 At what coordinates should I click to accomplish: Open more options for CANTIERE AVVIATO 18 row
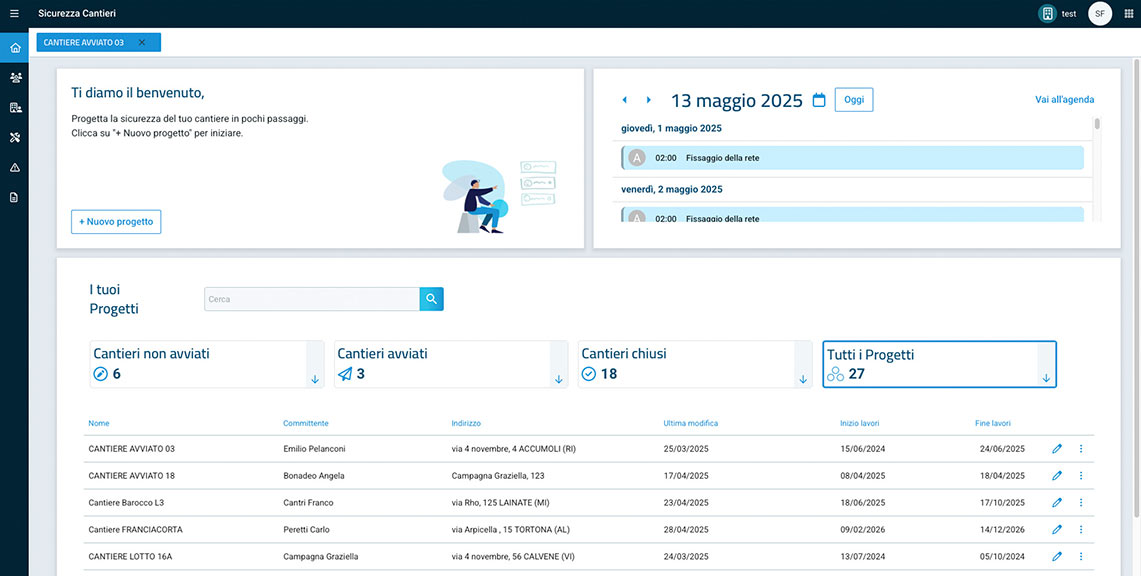click(1081, 476)
